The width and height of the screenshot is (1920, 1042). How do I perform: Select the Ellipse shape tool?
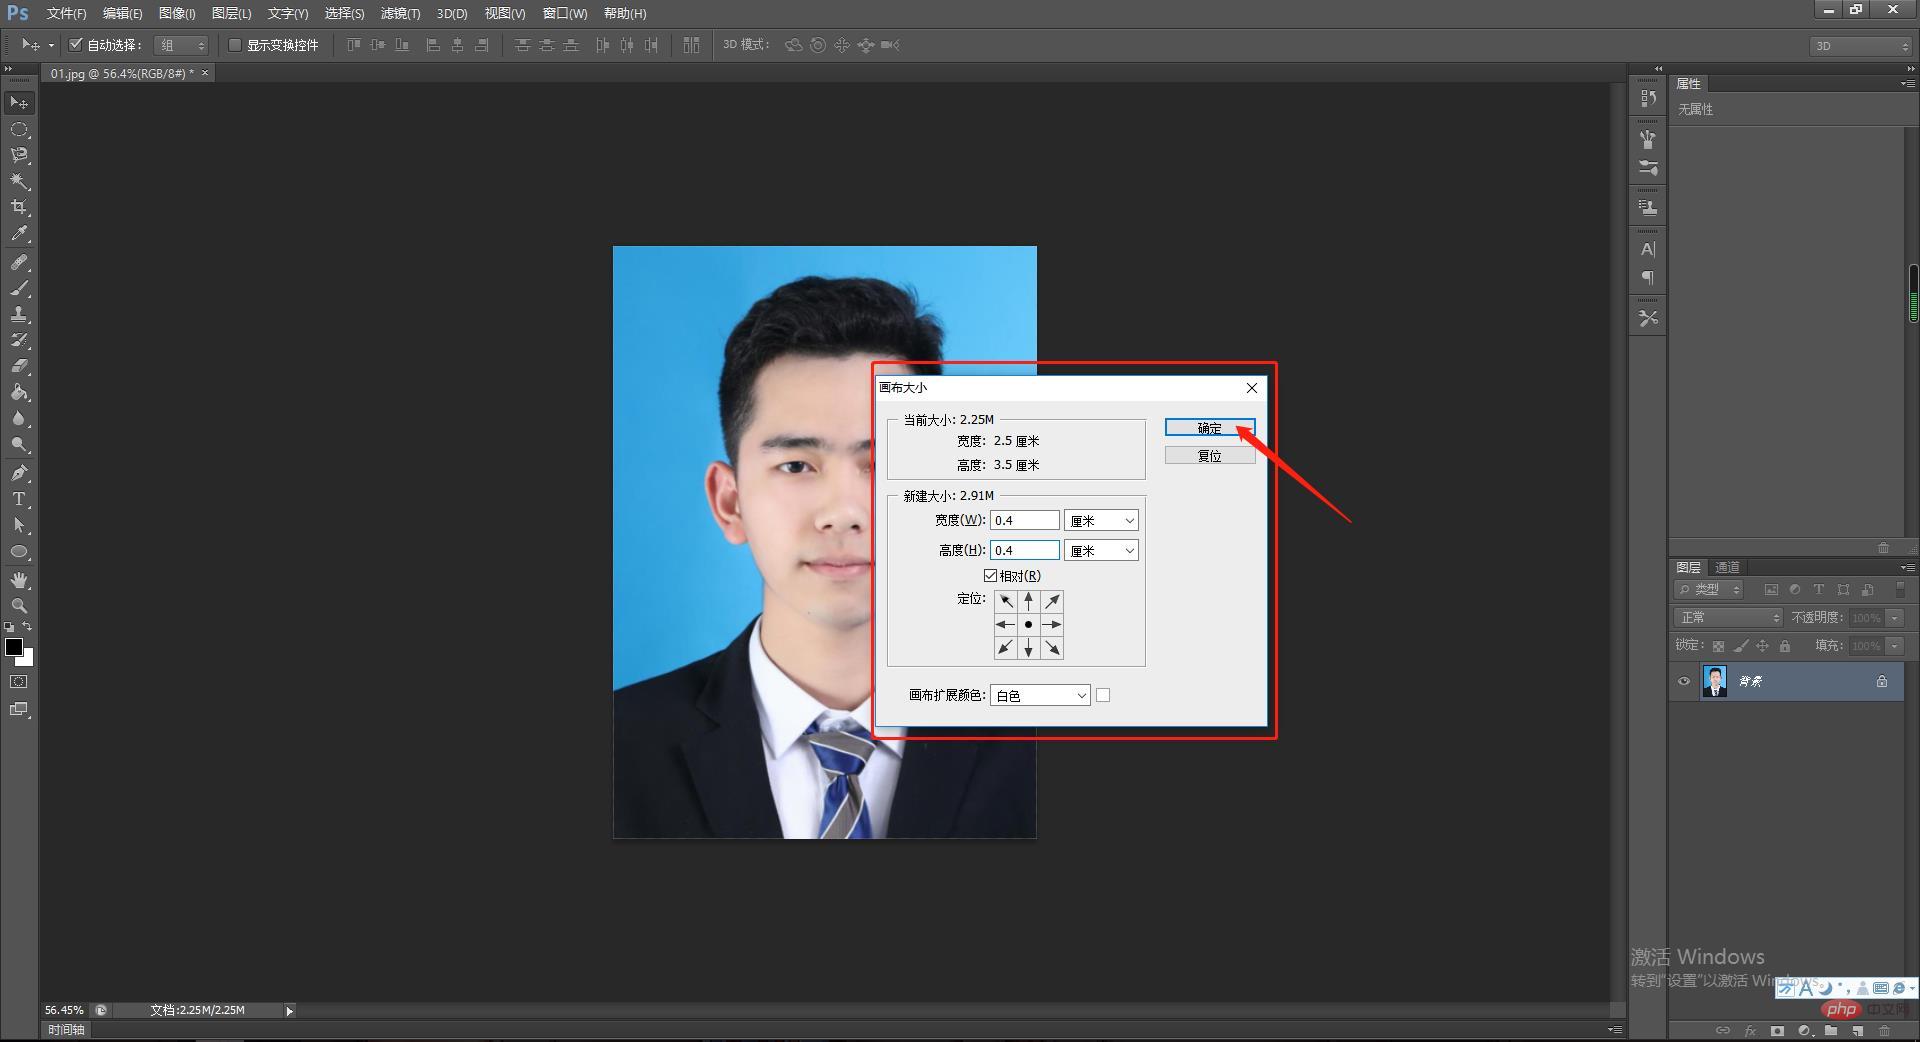pyautogui.click(x=19, y=551)
